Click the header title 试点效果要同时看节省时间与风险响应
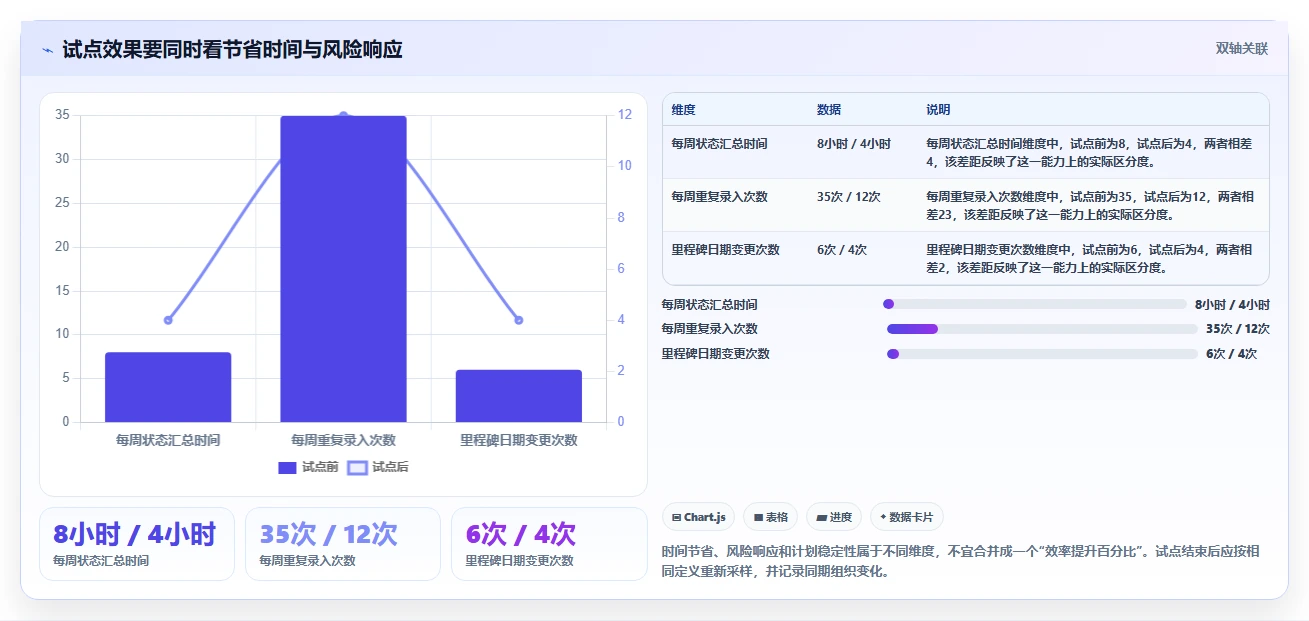This screenshot has height=621, width=1309. coord(232,50)
